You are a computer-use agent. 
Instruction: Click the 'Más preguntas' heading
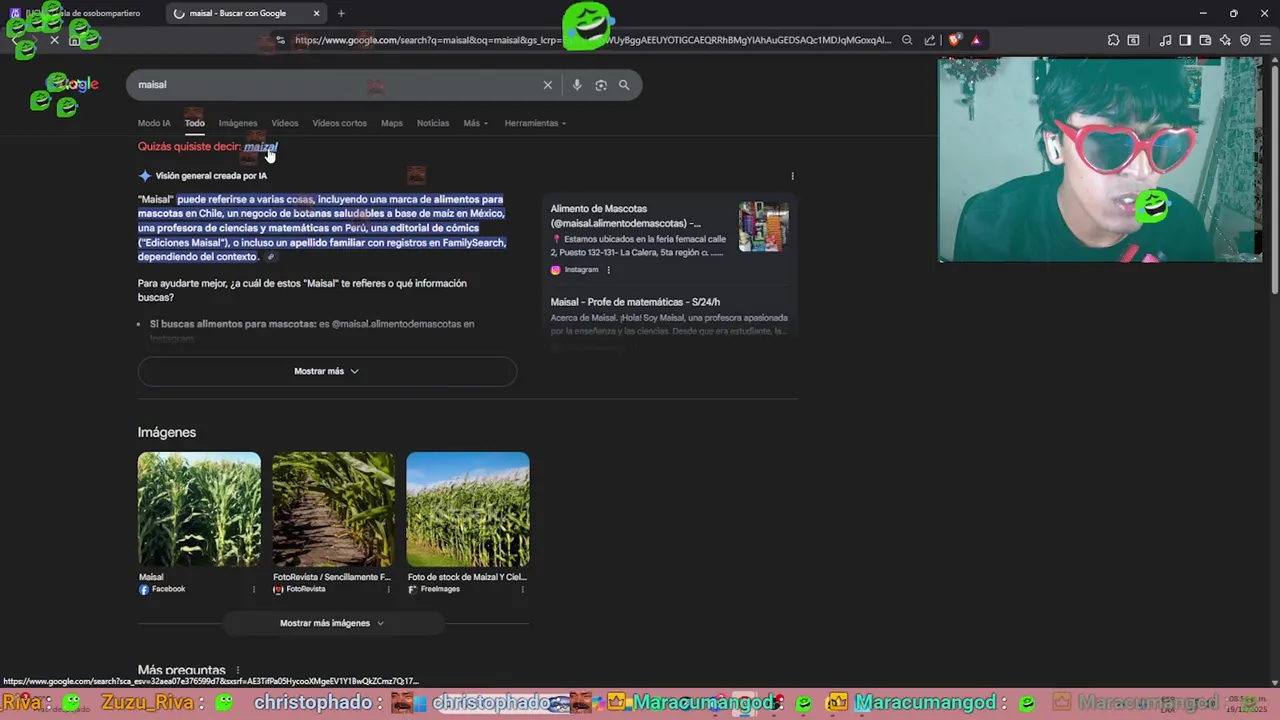pos(182,670)
